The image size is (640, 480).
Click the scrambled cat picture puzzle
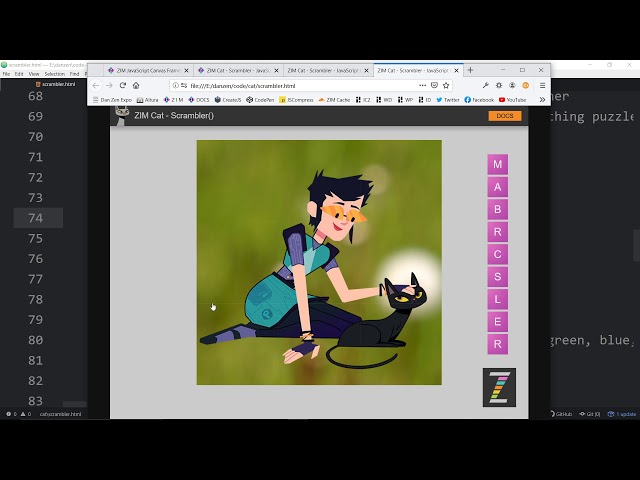(x=319, y=262)
